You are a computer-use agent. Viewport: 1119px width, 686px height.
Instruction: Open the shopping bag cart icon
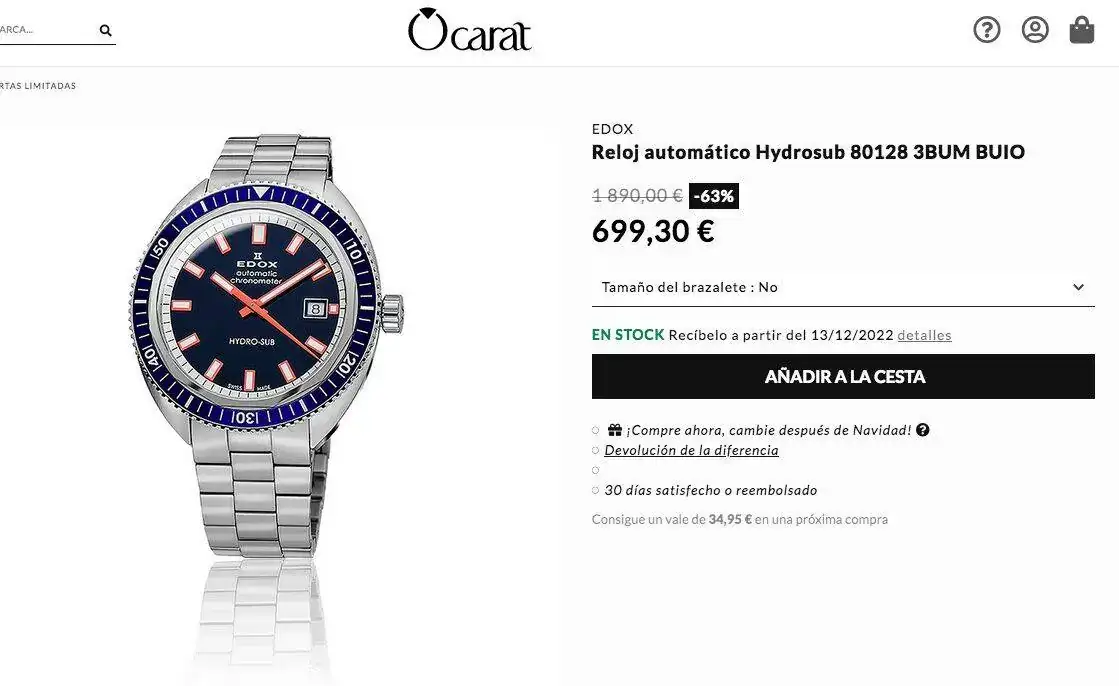click(1081, 30)
